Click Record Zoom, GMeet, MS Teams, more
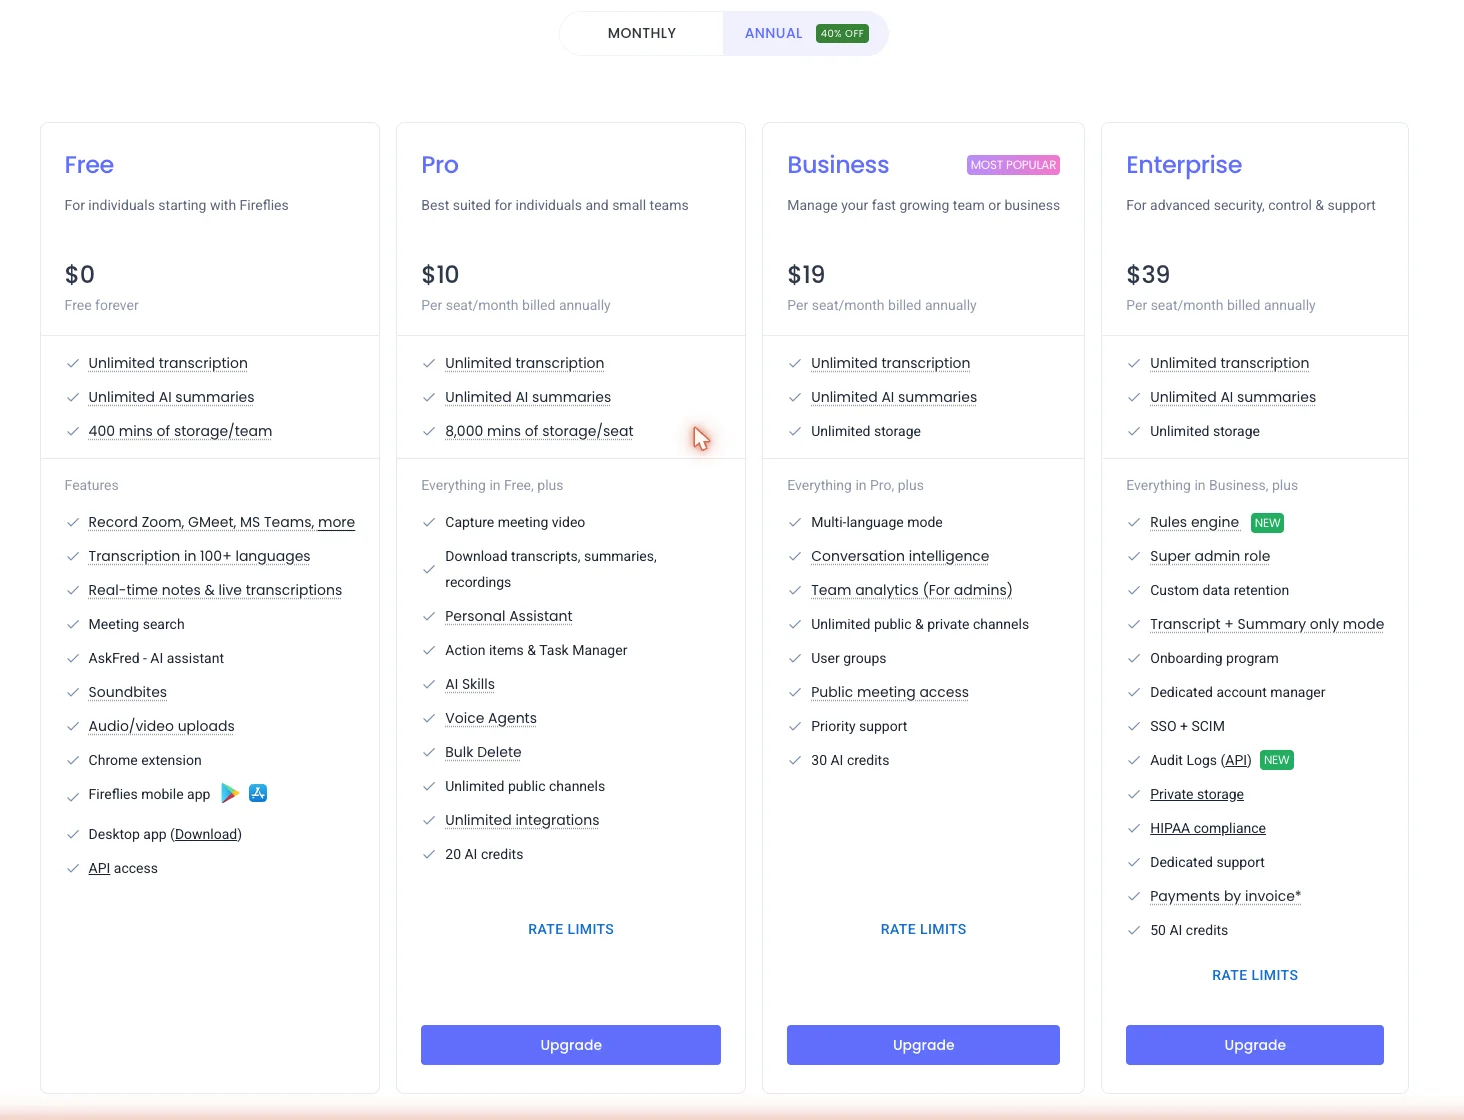1464x1120 pixels. (x=221, y=522)
